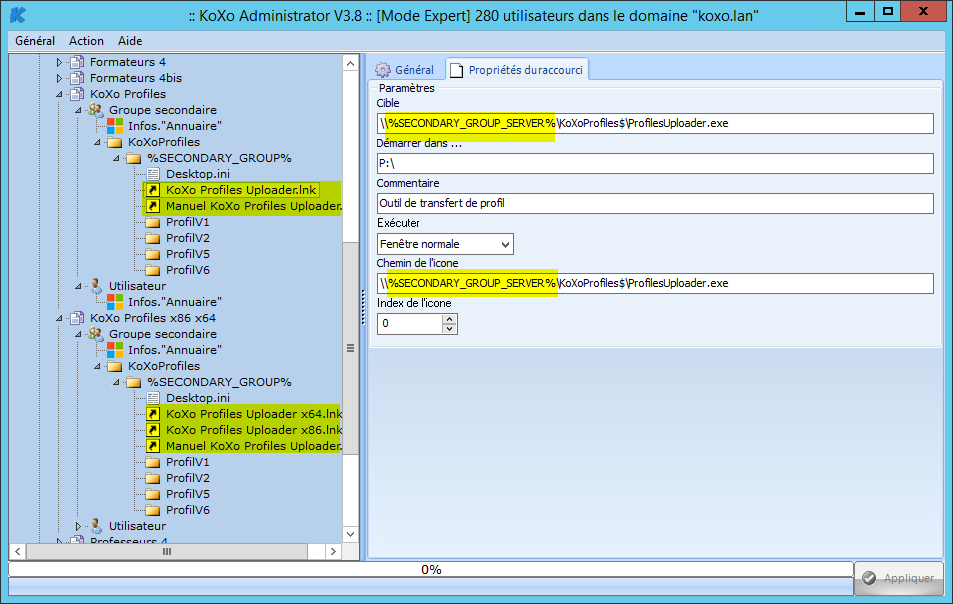
Task: Click the tree scroll down arrow
Action: click(351, 534)
